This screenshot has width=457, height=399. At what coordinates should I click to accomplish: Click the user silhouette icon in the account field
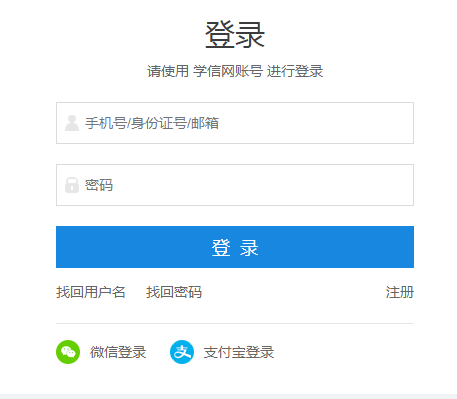(72, 123)
